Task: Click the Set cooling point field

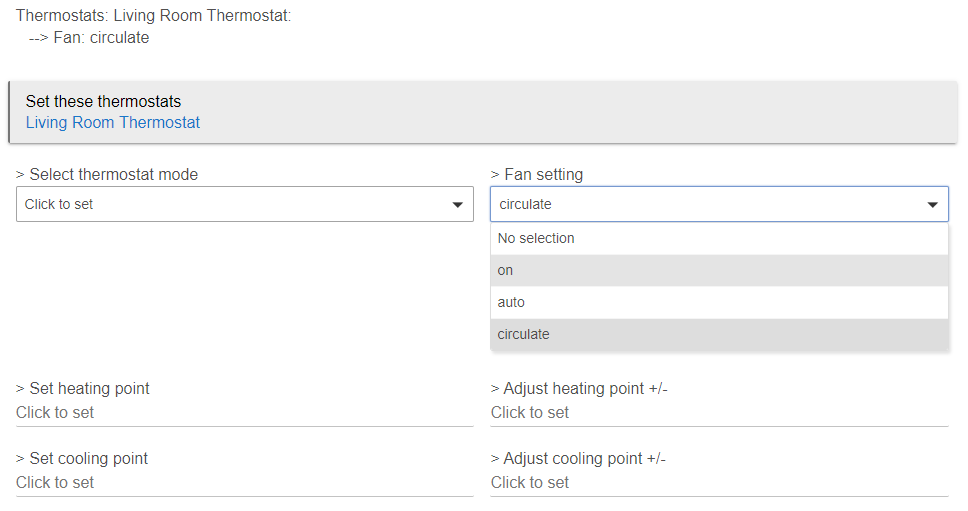Action: [244, 483]
